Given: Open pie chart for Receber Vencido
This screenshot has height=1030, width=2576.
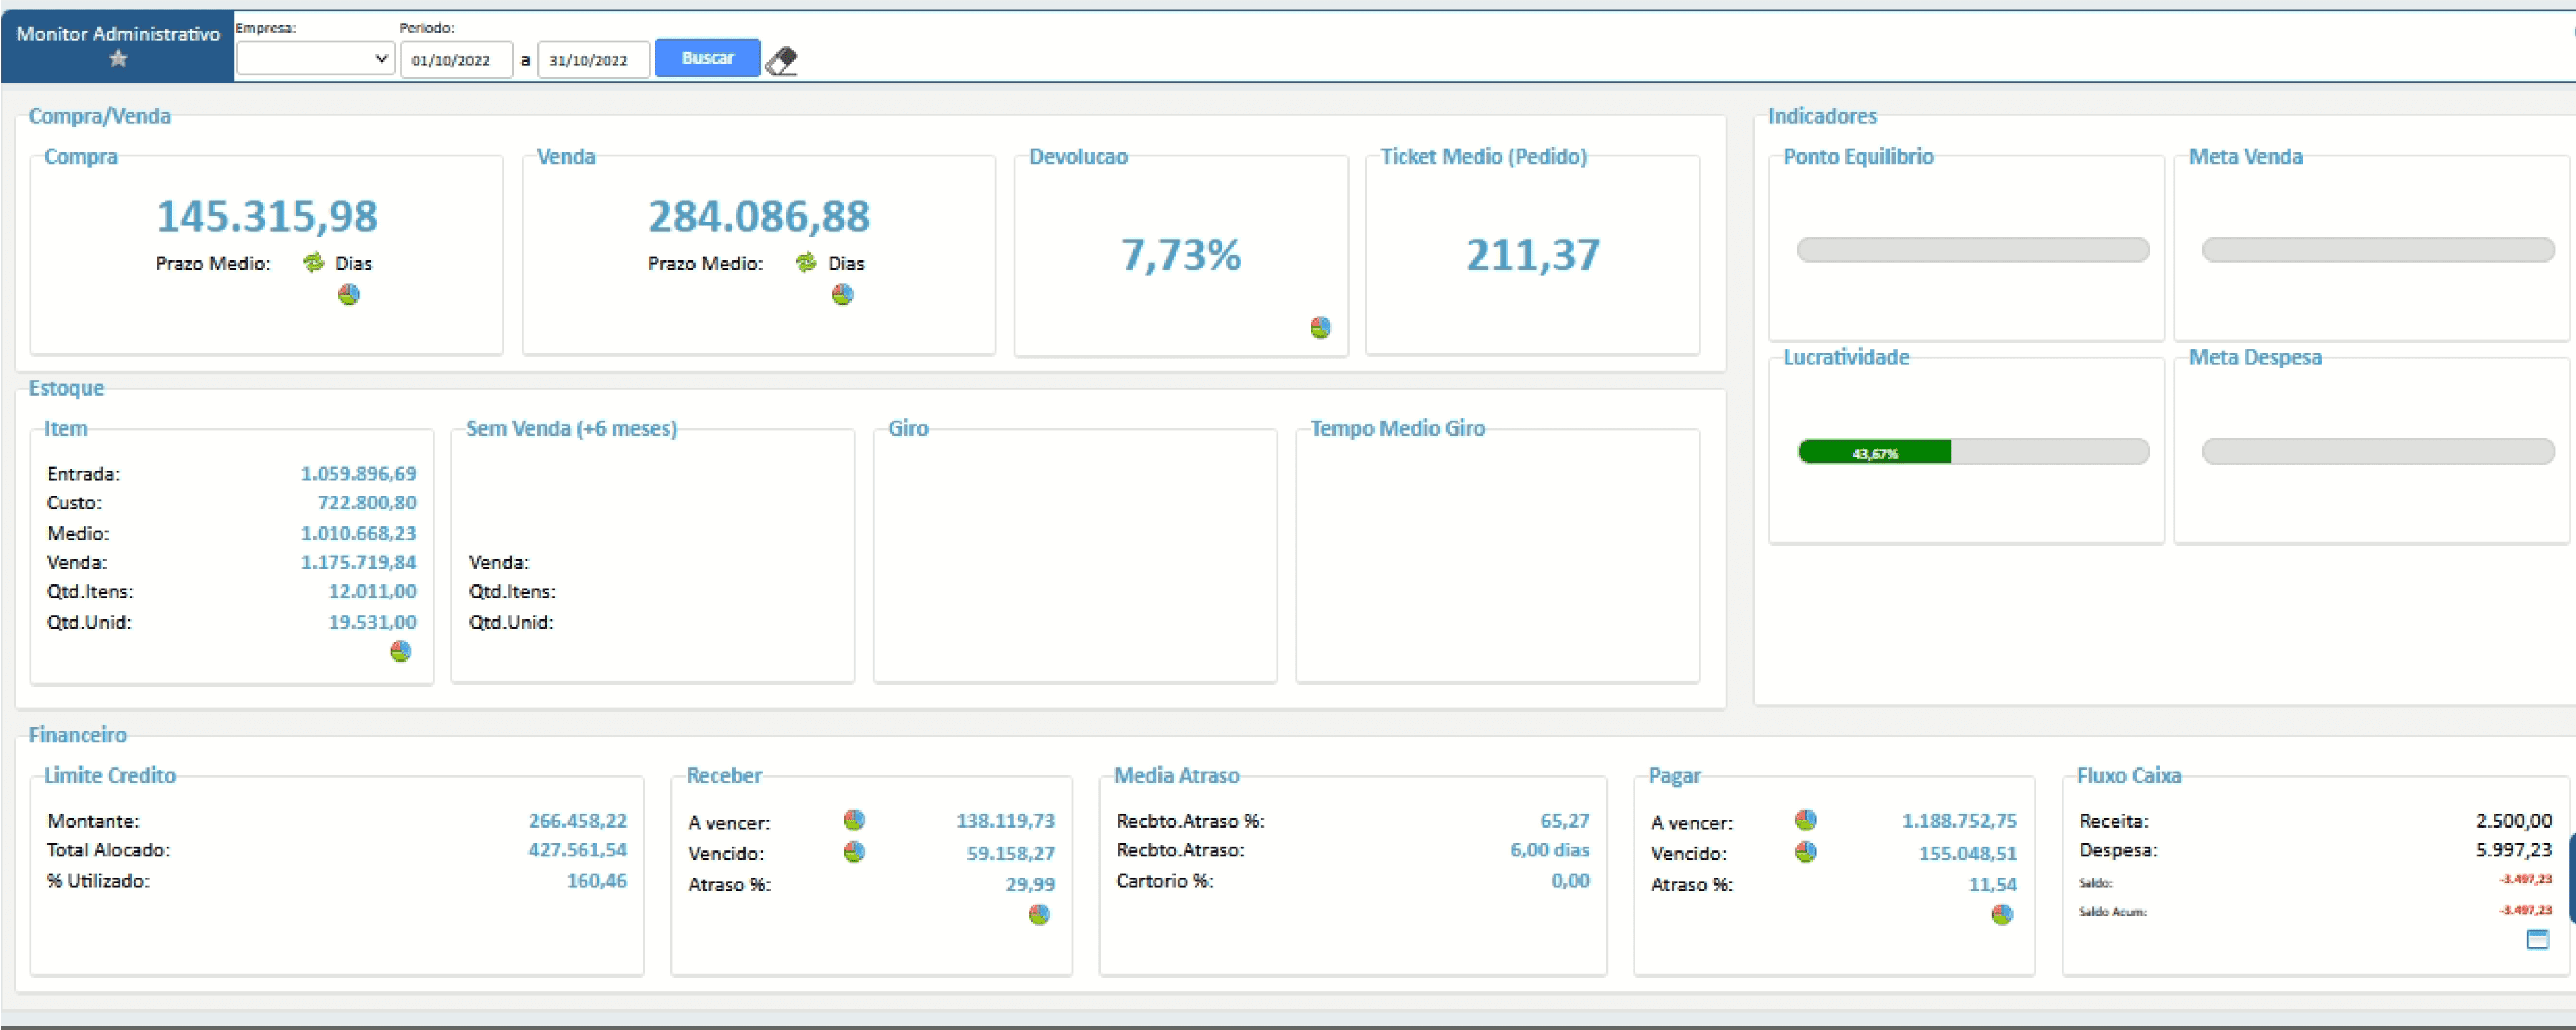Looking at the screenshot, I should 854,852.
